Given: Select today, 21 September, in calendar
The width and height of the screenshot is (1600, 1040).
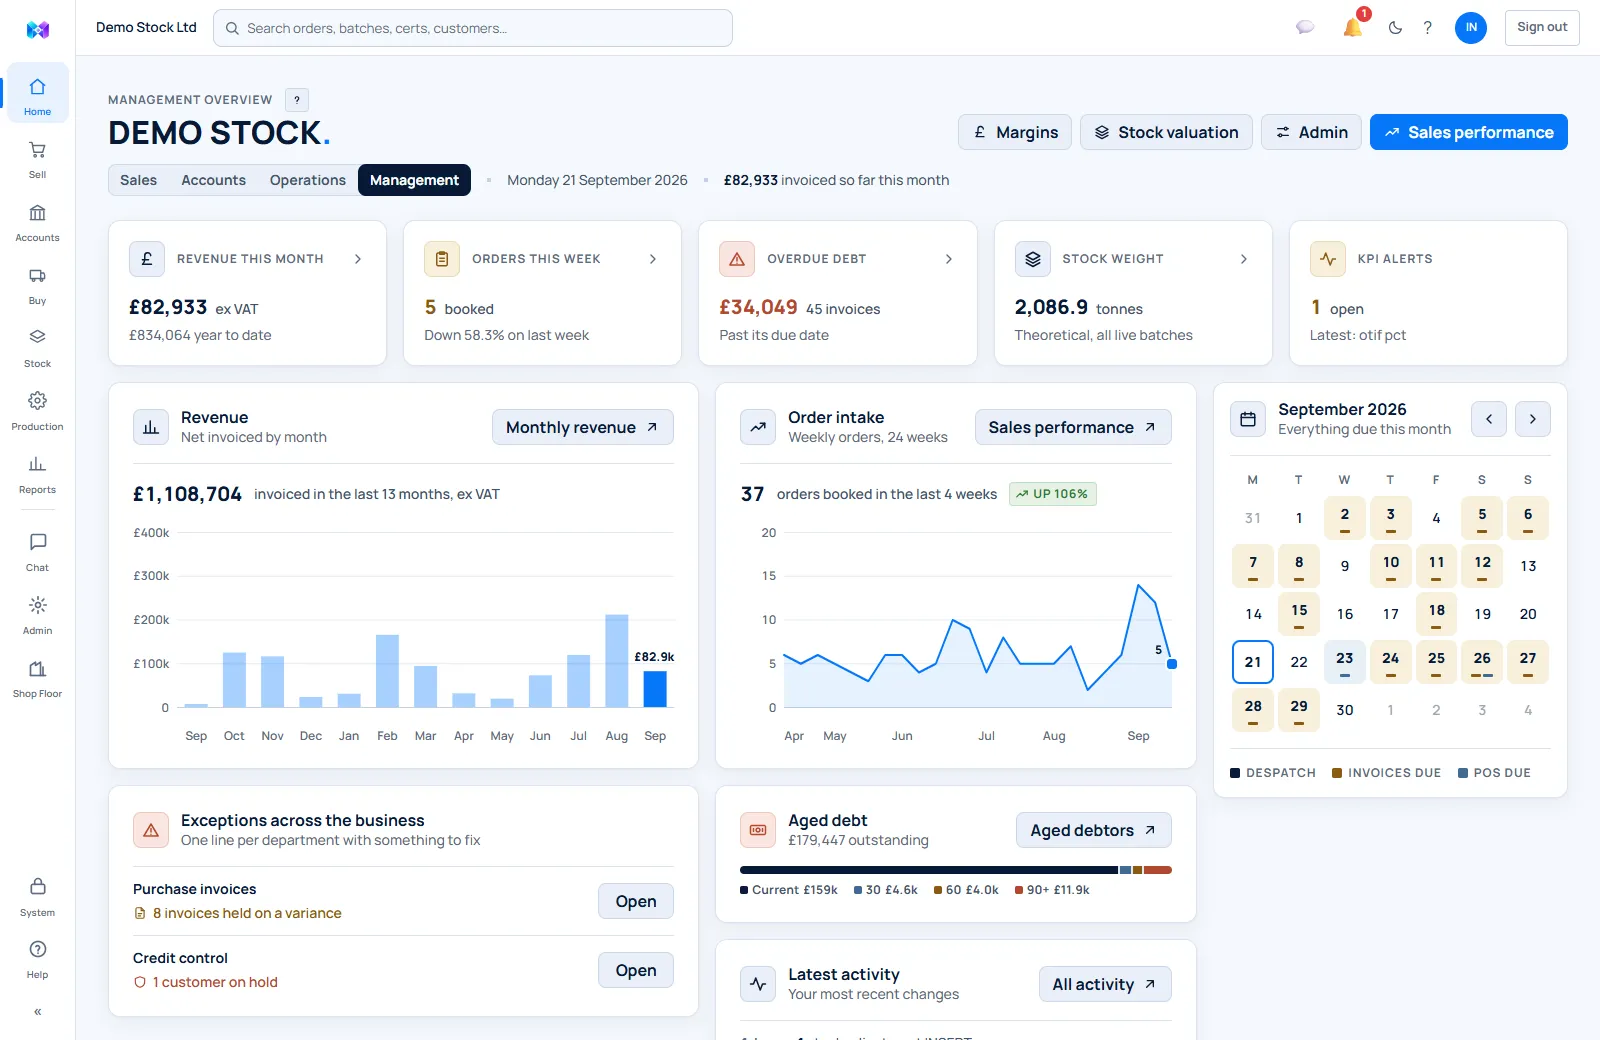Looking at the screenshot, I should click(x=1253, y=662).
